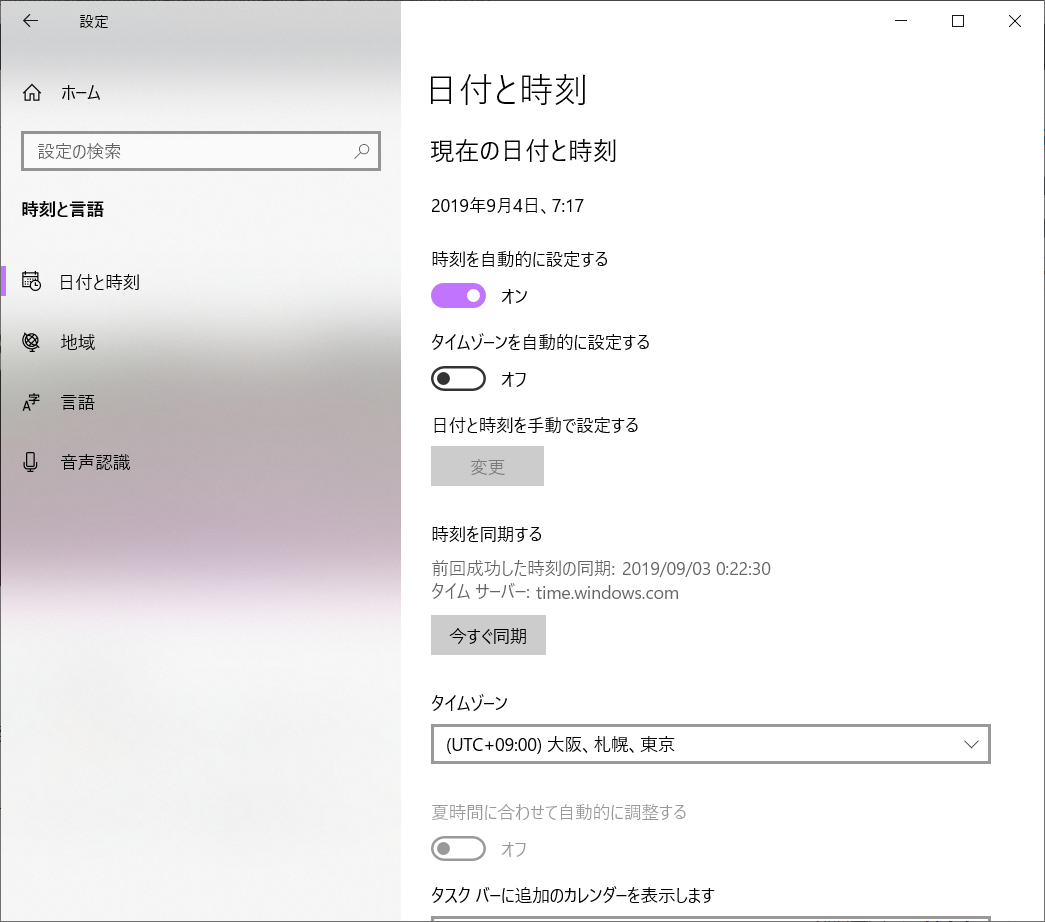This screenshot has height=922, width=1045.
Task: Enable タイムゾーンを自動的に設定する toggle
Action: (x=458, y=378)
